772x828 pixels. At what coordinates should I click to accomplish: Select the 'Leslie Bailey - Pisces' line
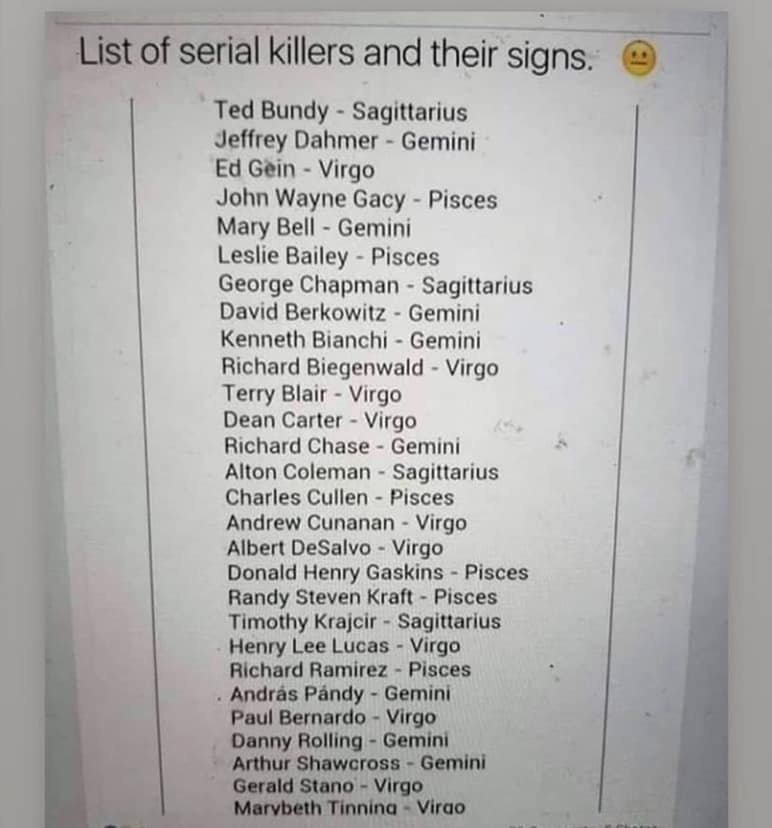(328, 256)
